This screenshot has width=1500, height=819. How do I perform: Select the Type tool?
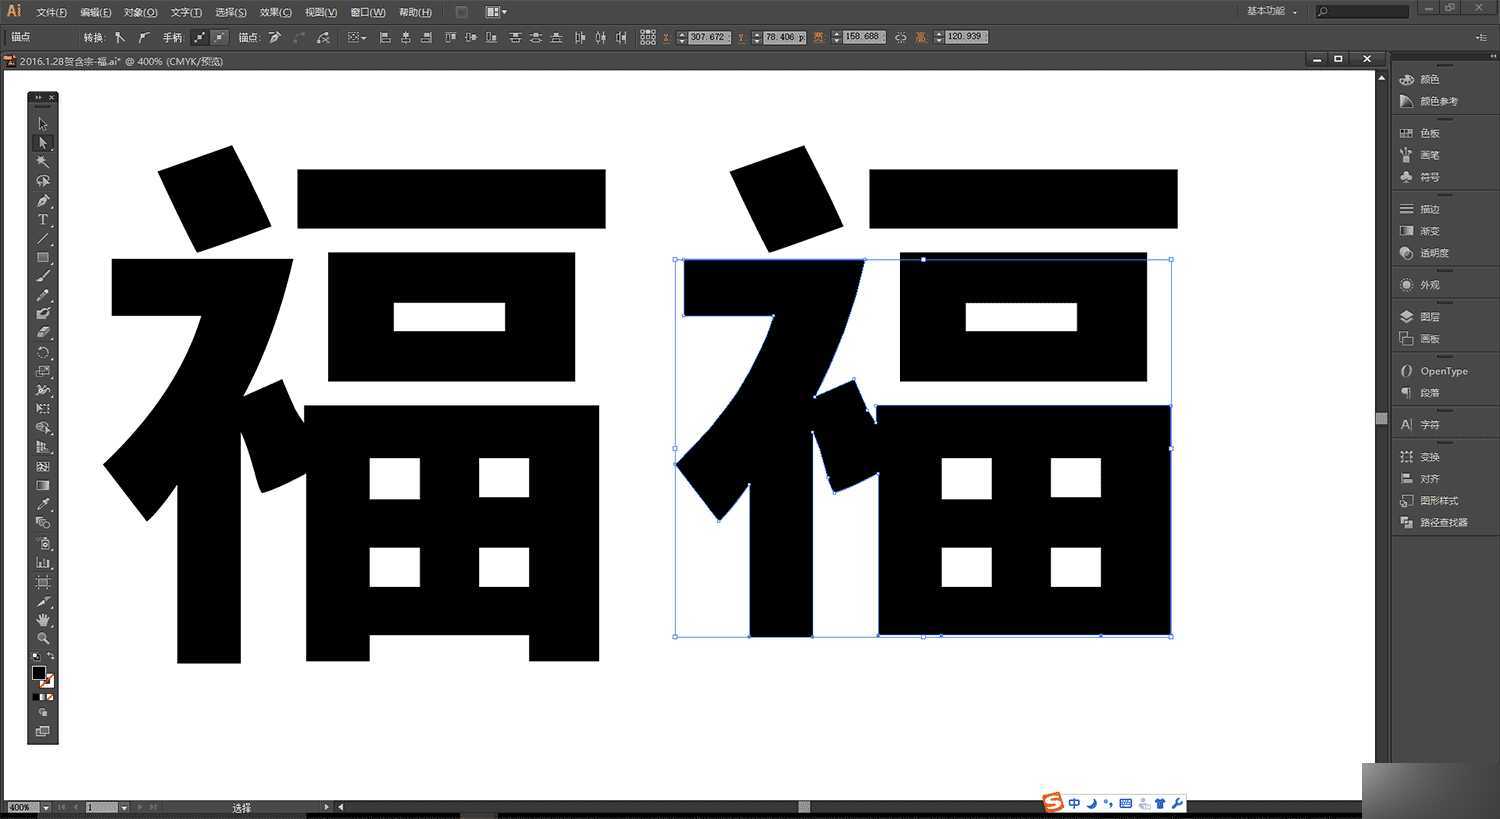(x=42, y=220)
